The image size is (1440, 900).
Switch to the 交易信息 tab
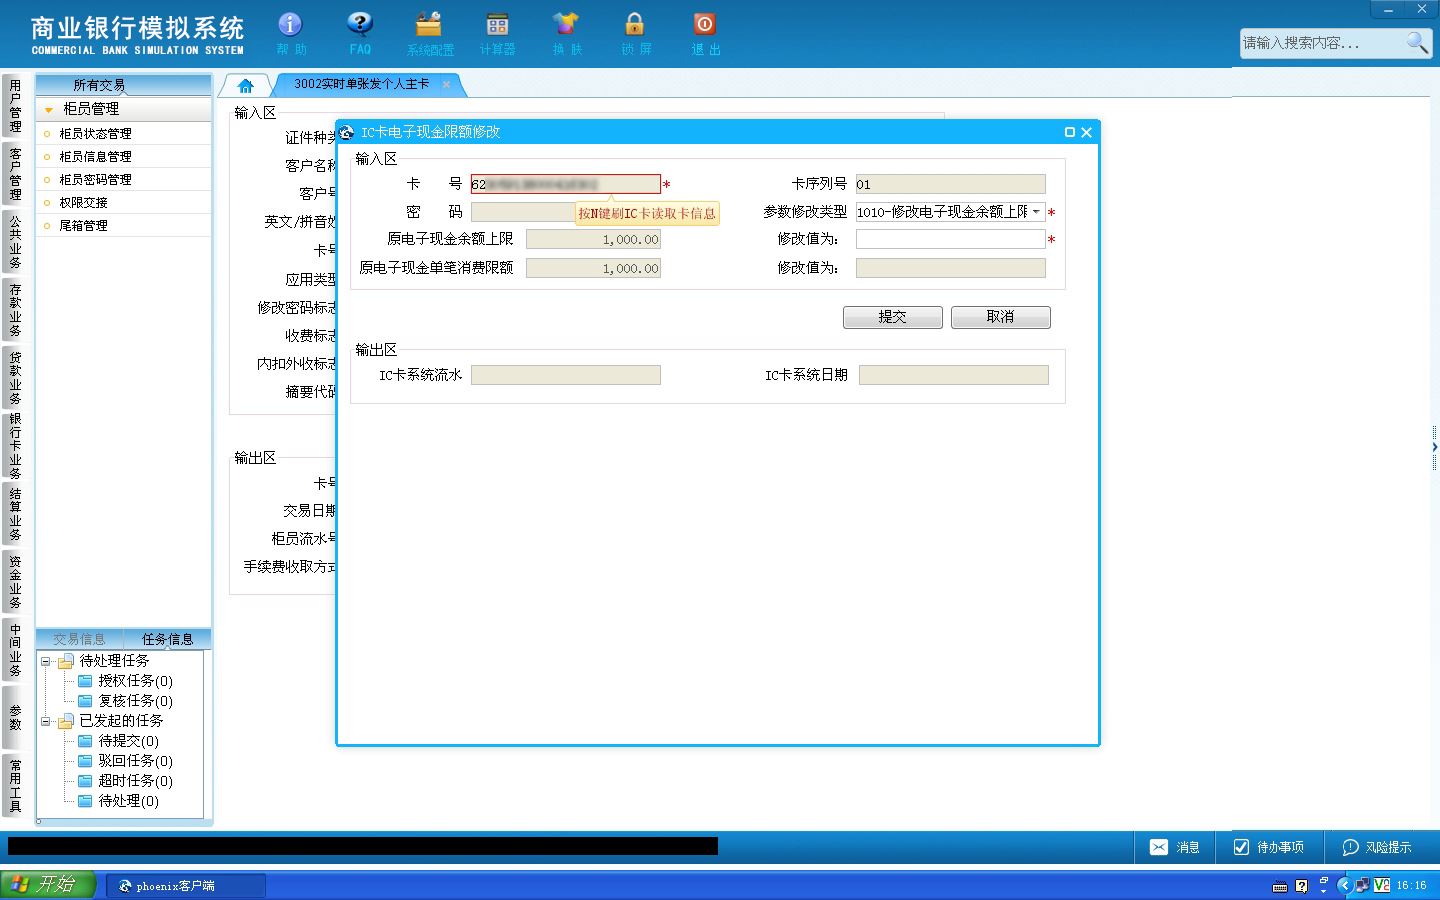pyautogui.click(x=79, y=639)
